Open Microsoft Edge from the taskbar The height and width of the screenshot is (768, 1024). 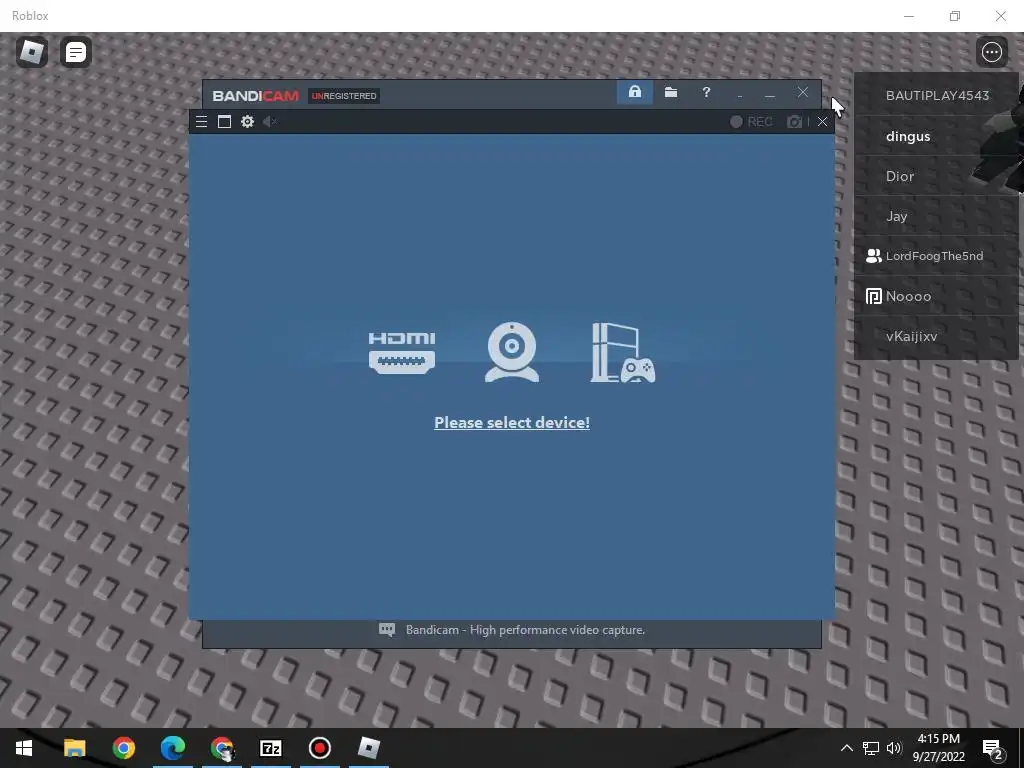pyautogui.click(x=173, y=748)
